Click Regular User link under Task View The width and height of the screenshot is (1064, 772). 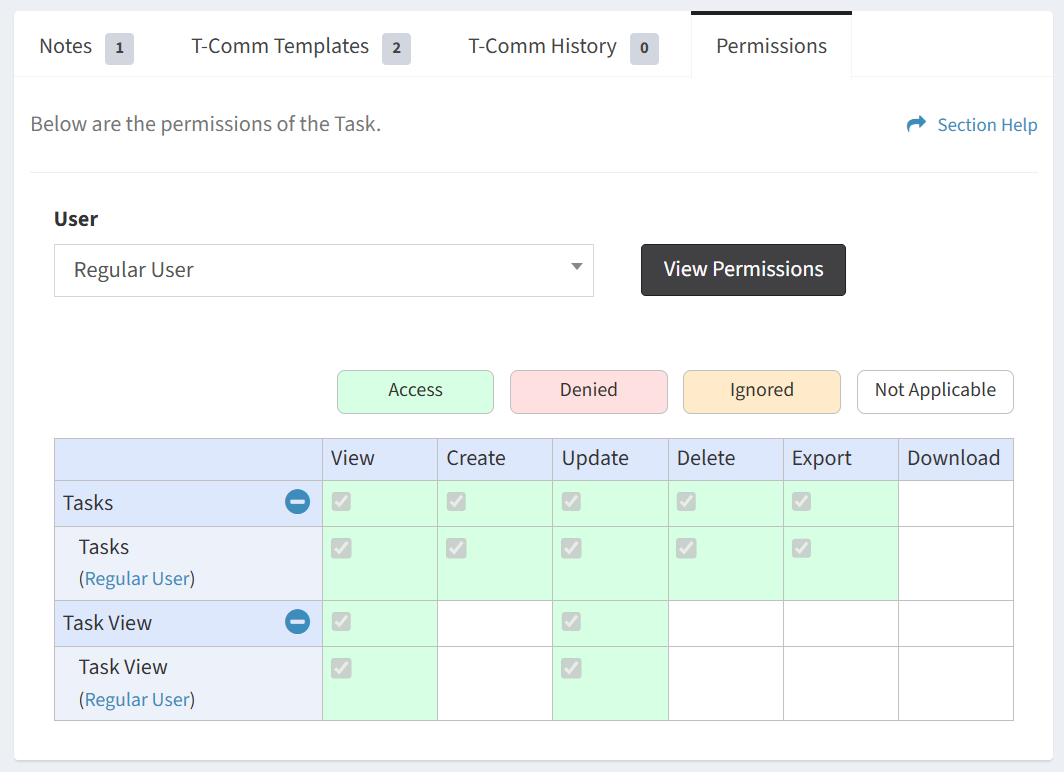(137, 699)
